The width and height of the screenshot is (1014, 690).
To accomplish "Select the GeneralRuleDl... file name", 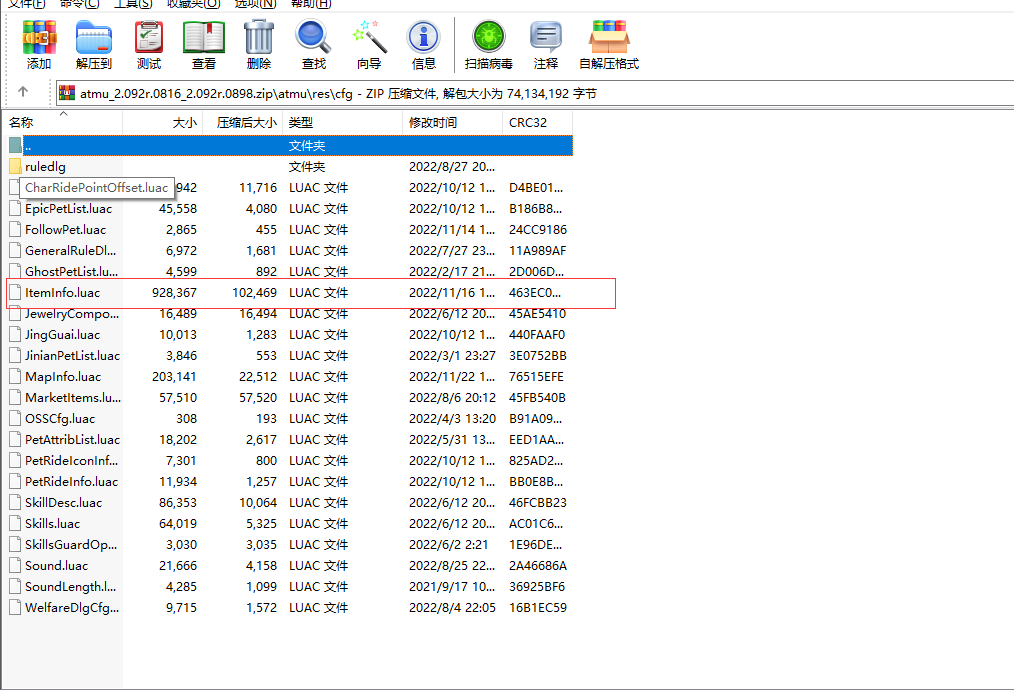I will pyautogui.click(x=70, y=250).
